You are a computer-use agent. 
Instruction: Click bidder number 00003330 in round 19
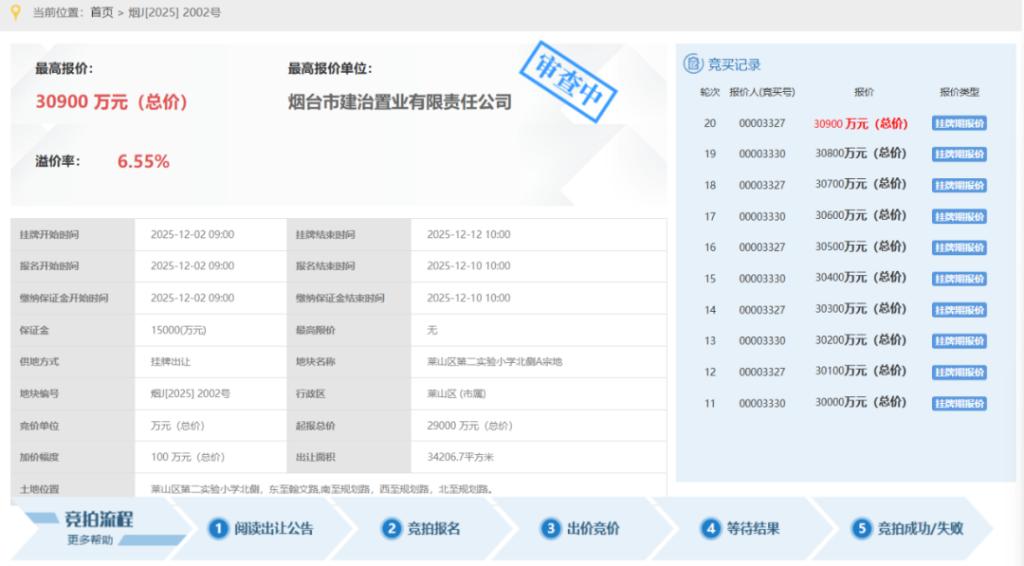762,154
